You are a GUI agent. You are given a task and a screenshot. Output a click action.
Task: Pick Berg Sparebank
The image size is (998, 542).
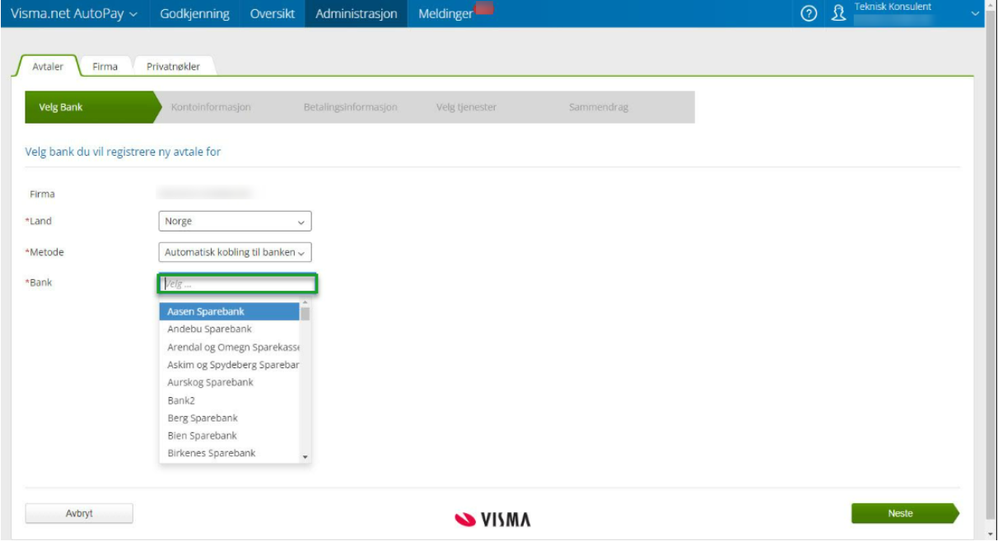tap(229, 418)
